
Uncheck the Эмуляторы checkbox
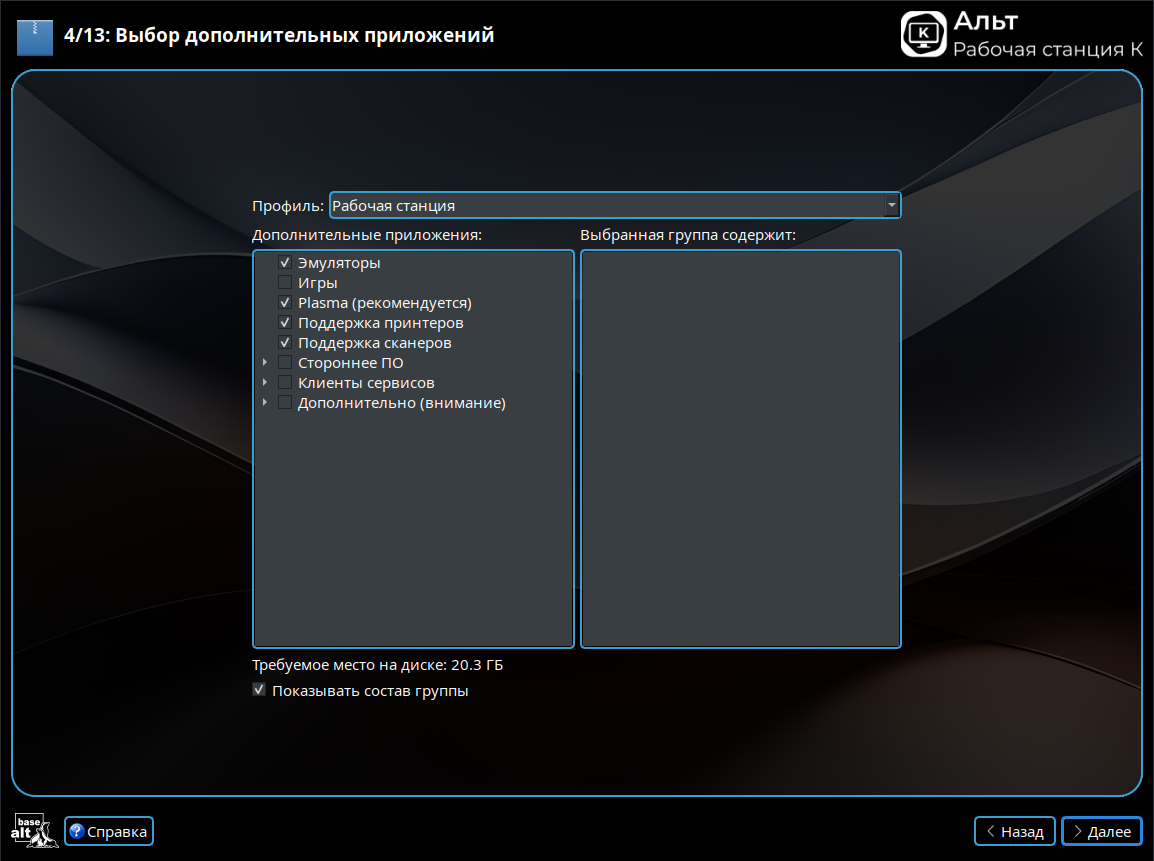(285, 263)
